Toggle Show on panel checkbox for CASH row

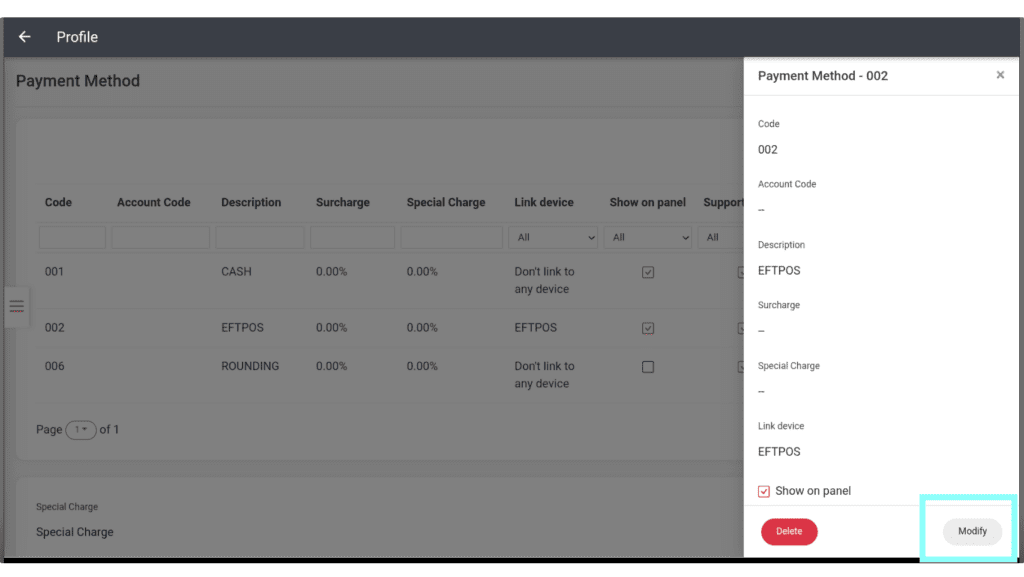648,272
